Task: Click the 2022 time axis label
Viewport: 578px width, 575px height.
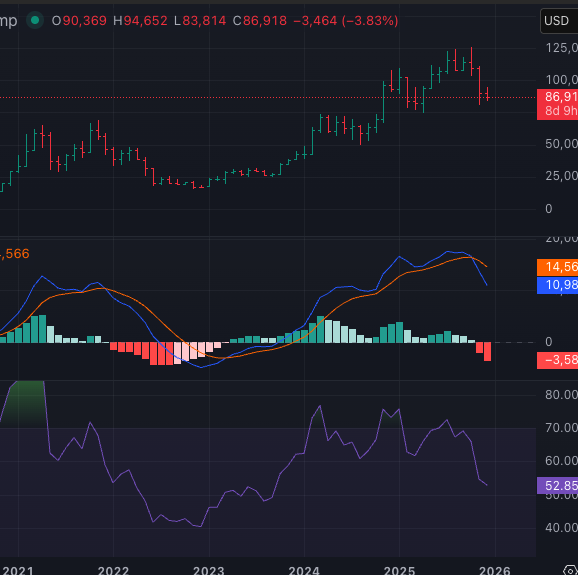Action: pos(113,570)
